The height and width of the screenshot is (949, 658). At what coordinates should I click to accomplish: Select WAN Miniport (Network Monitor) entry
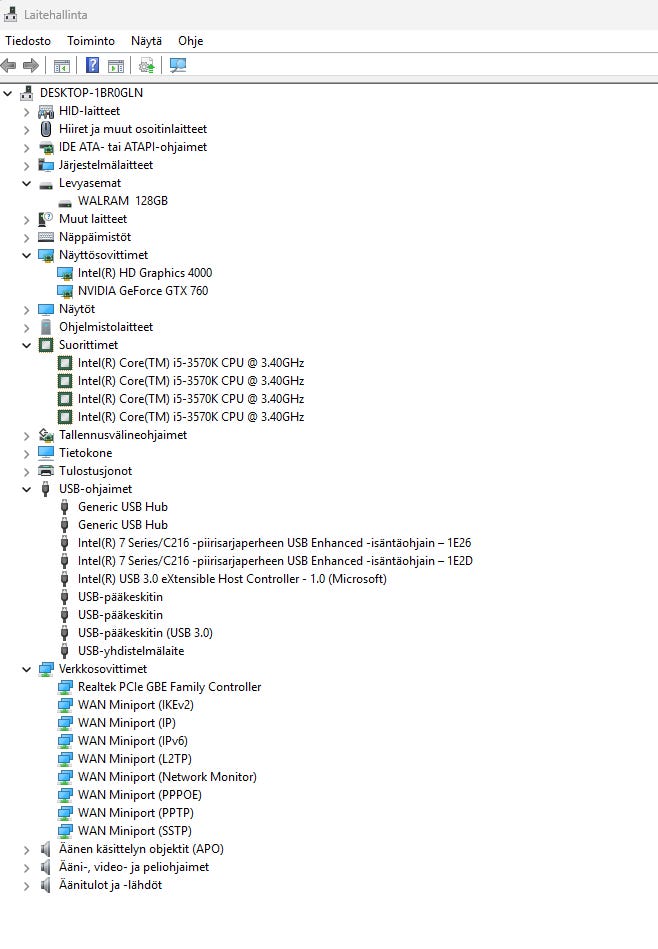[x=167, y=777]
